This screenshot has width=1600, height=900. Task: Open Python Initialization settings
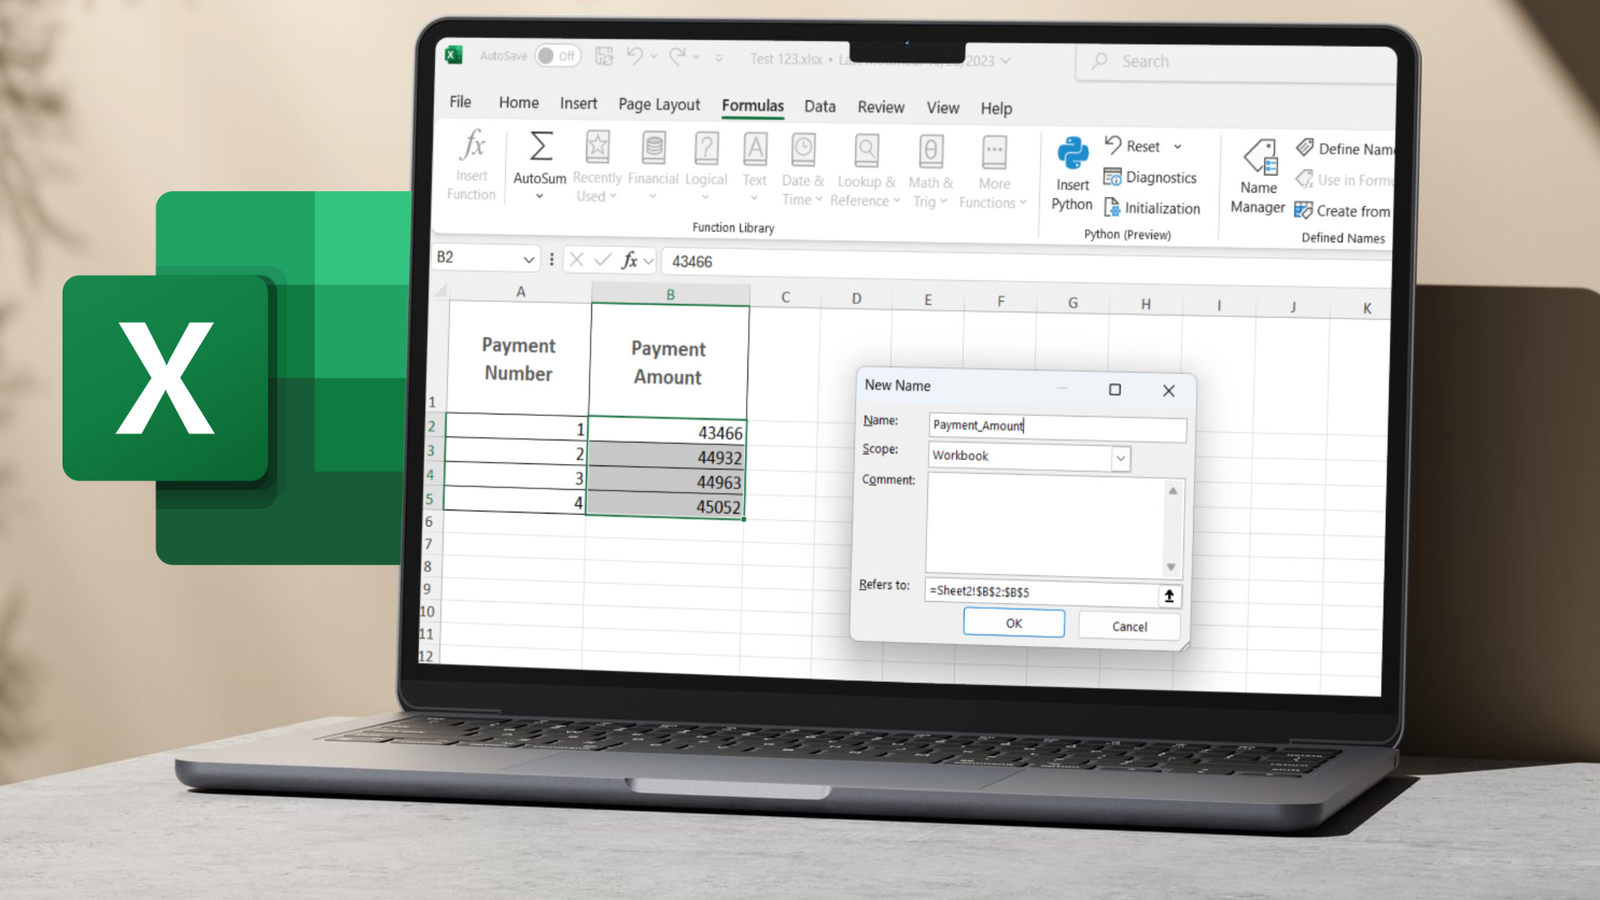click(1152, 208)
